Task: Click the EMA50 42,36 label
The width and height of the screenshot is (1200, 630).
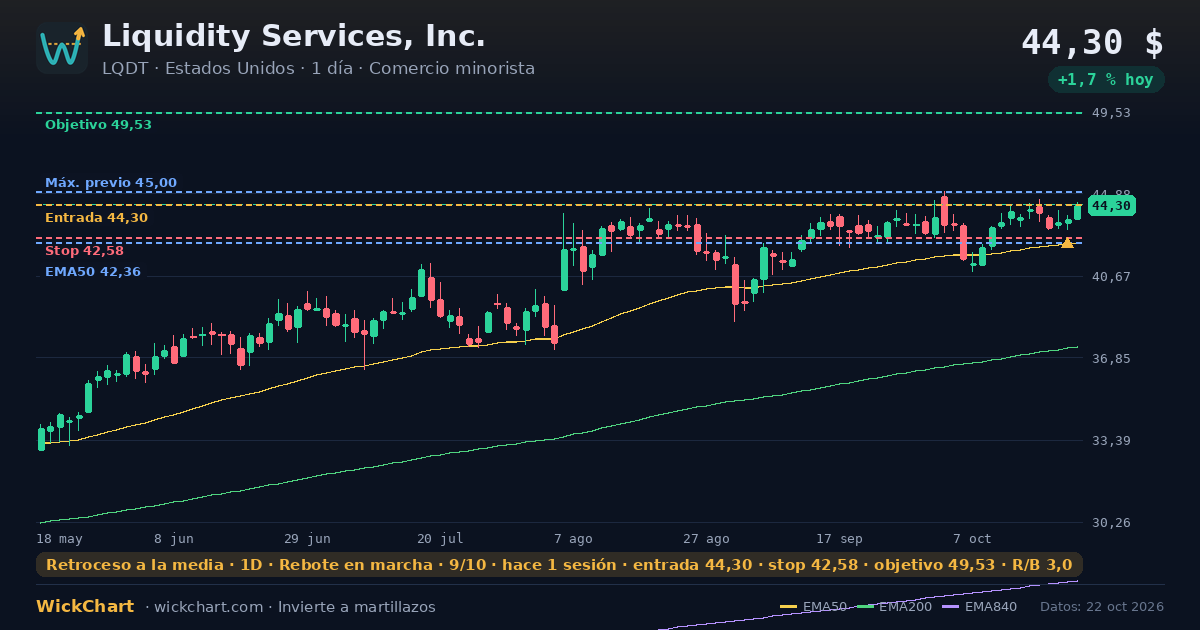Action: pos(93,272)
